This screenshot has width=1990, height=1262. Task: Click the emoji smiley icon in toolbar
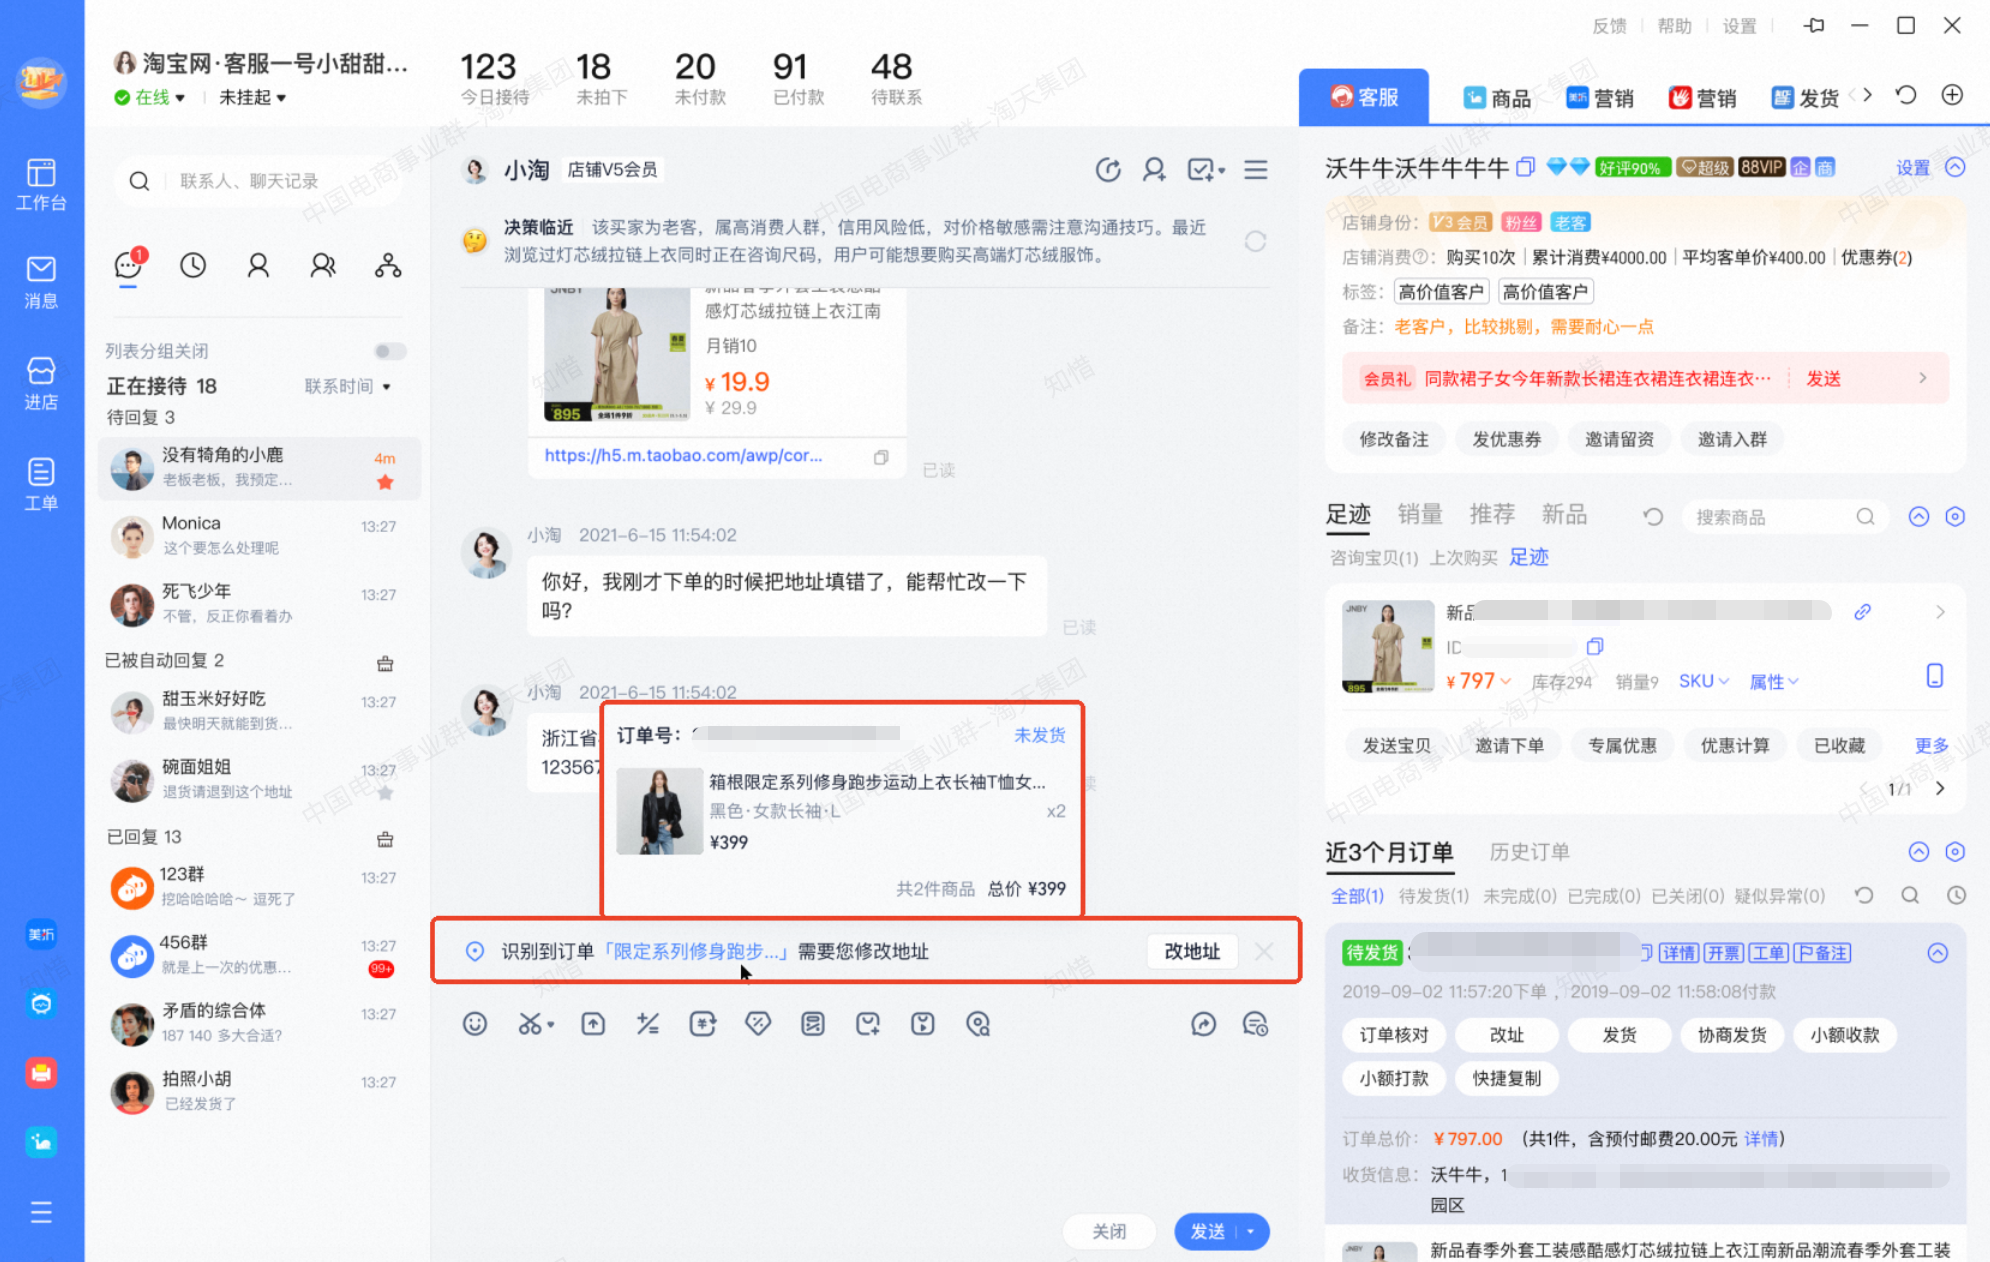[x=475, y=1023]
